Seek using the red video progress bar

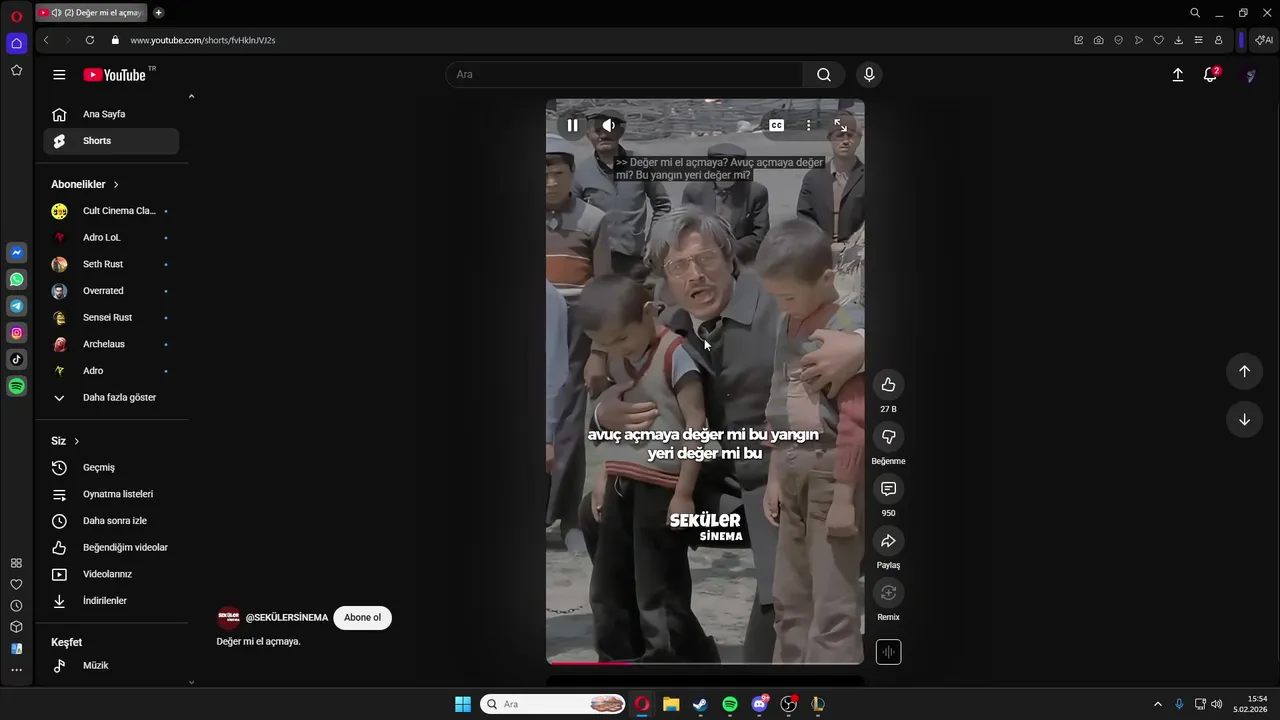coord(705,662)
